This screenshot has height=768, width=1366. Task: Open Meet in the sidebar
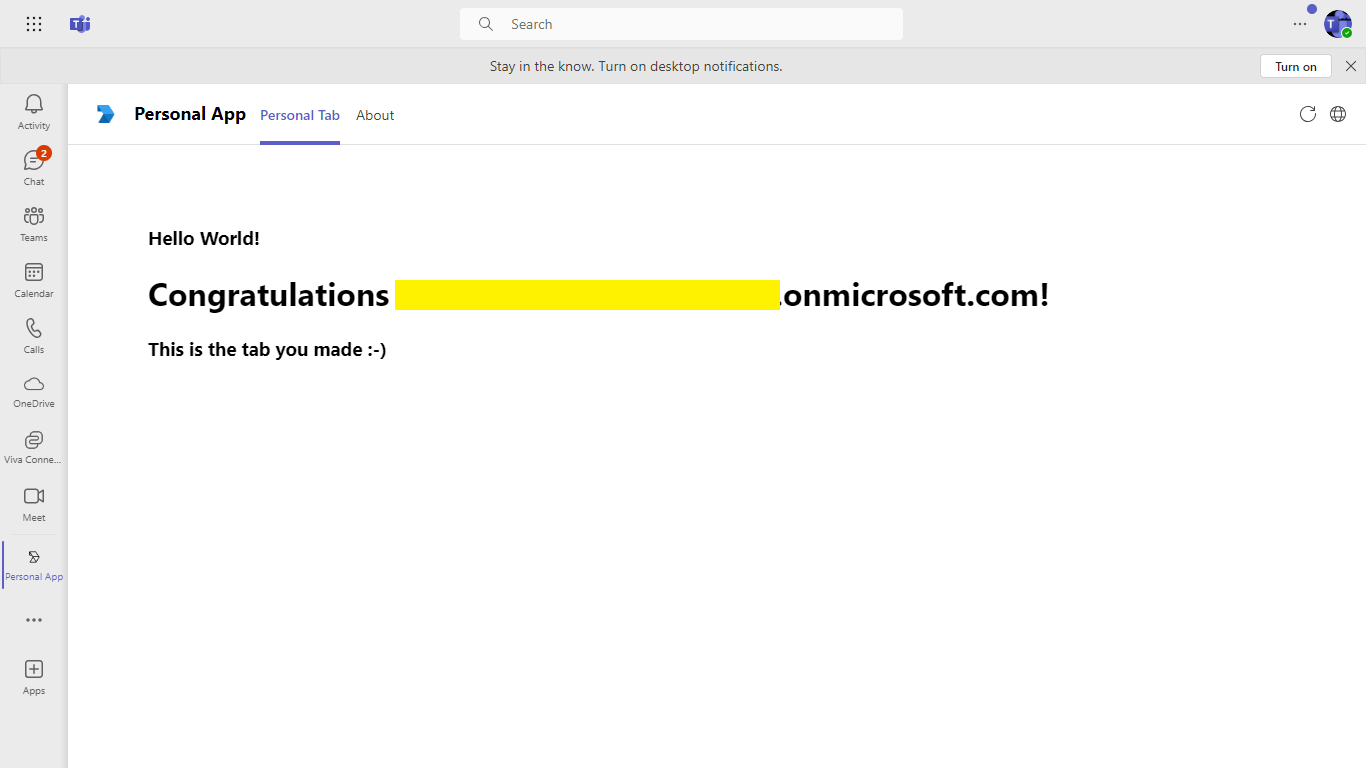(x=34, y=504)
